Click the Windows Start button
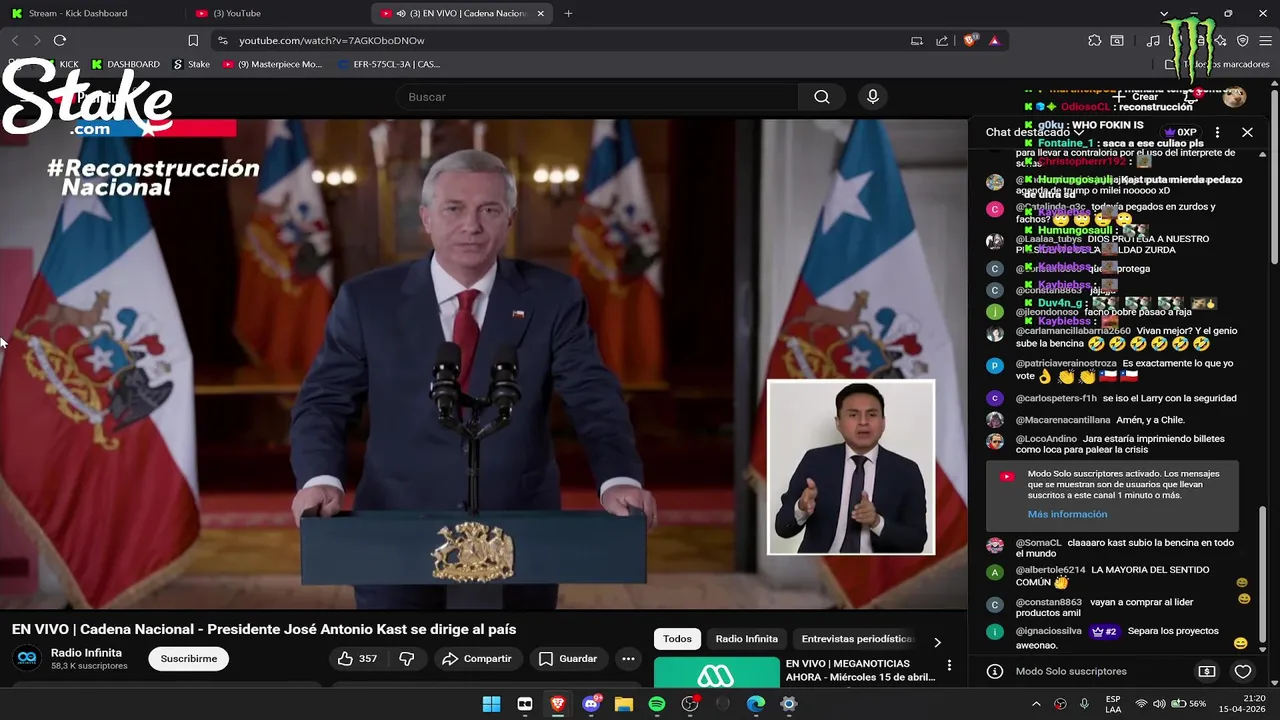Screen dimensions: 1280x720 (x=492, y=704)
